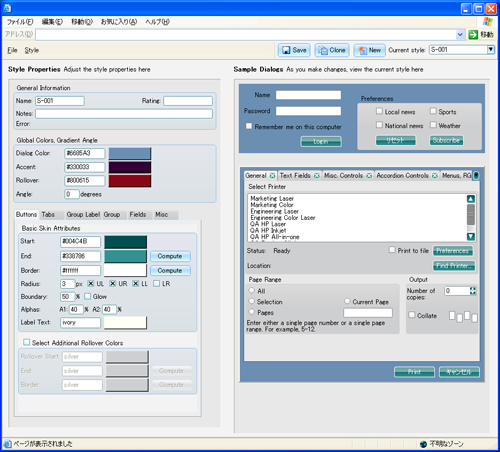Expand the address bar dropdown arrow

click(460, 35)
